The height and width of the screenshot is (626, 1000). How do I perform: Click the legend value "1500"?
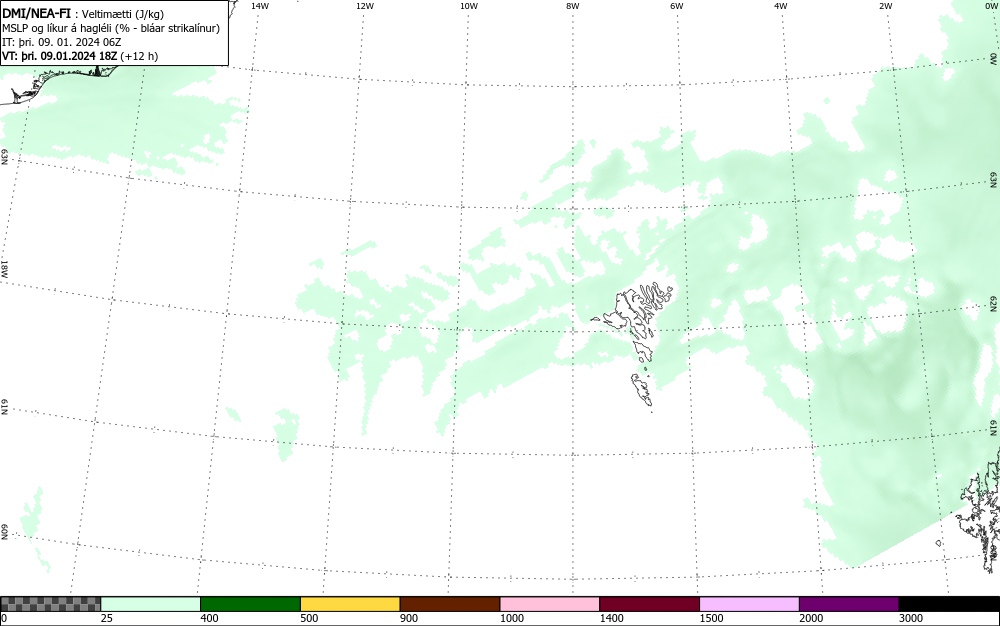click(711, 618)
